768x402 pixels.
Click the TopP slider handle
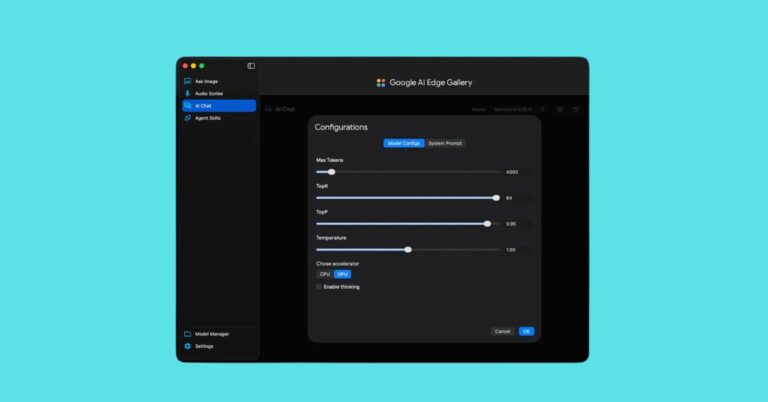coord(487,224)
